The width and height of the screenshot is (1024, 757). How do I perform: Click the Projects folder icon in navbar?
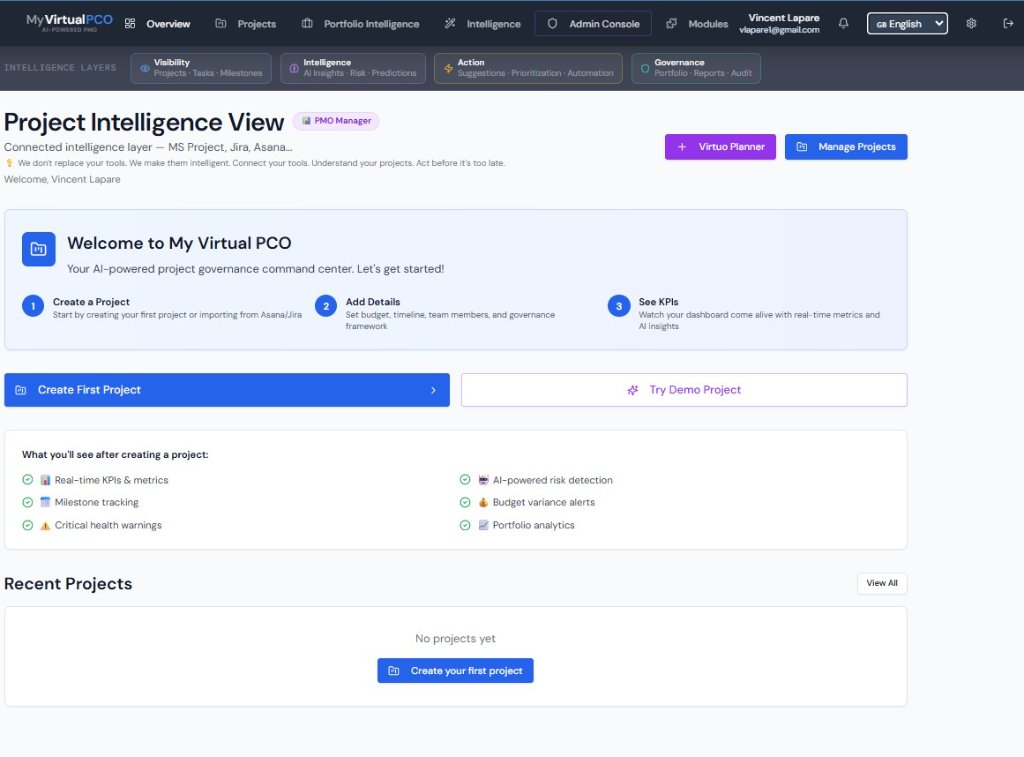coord(221,24)
